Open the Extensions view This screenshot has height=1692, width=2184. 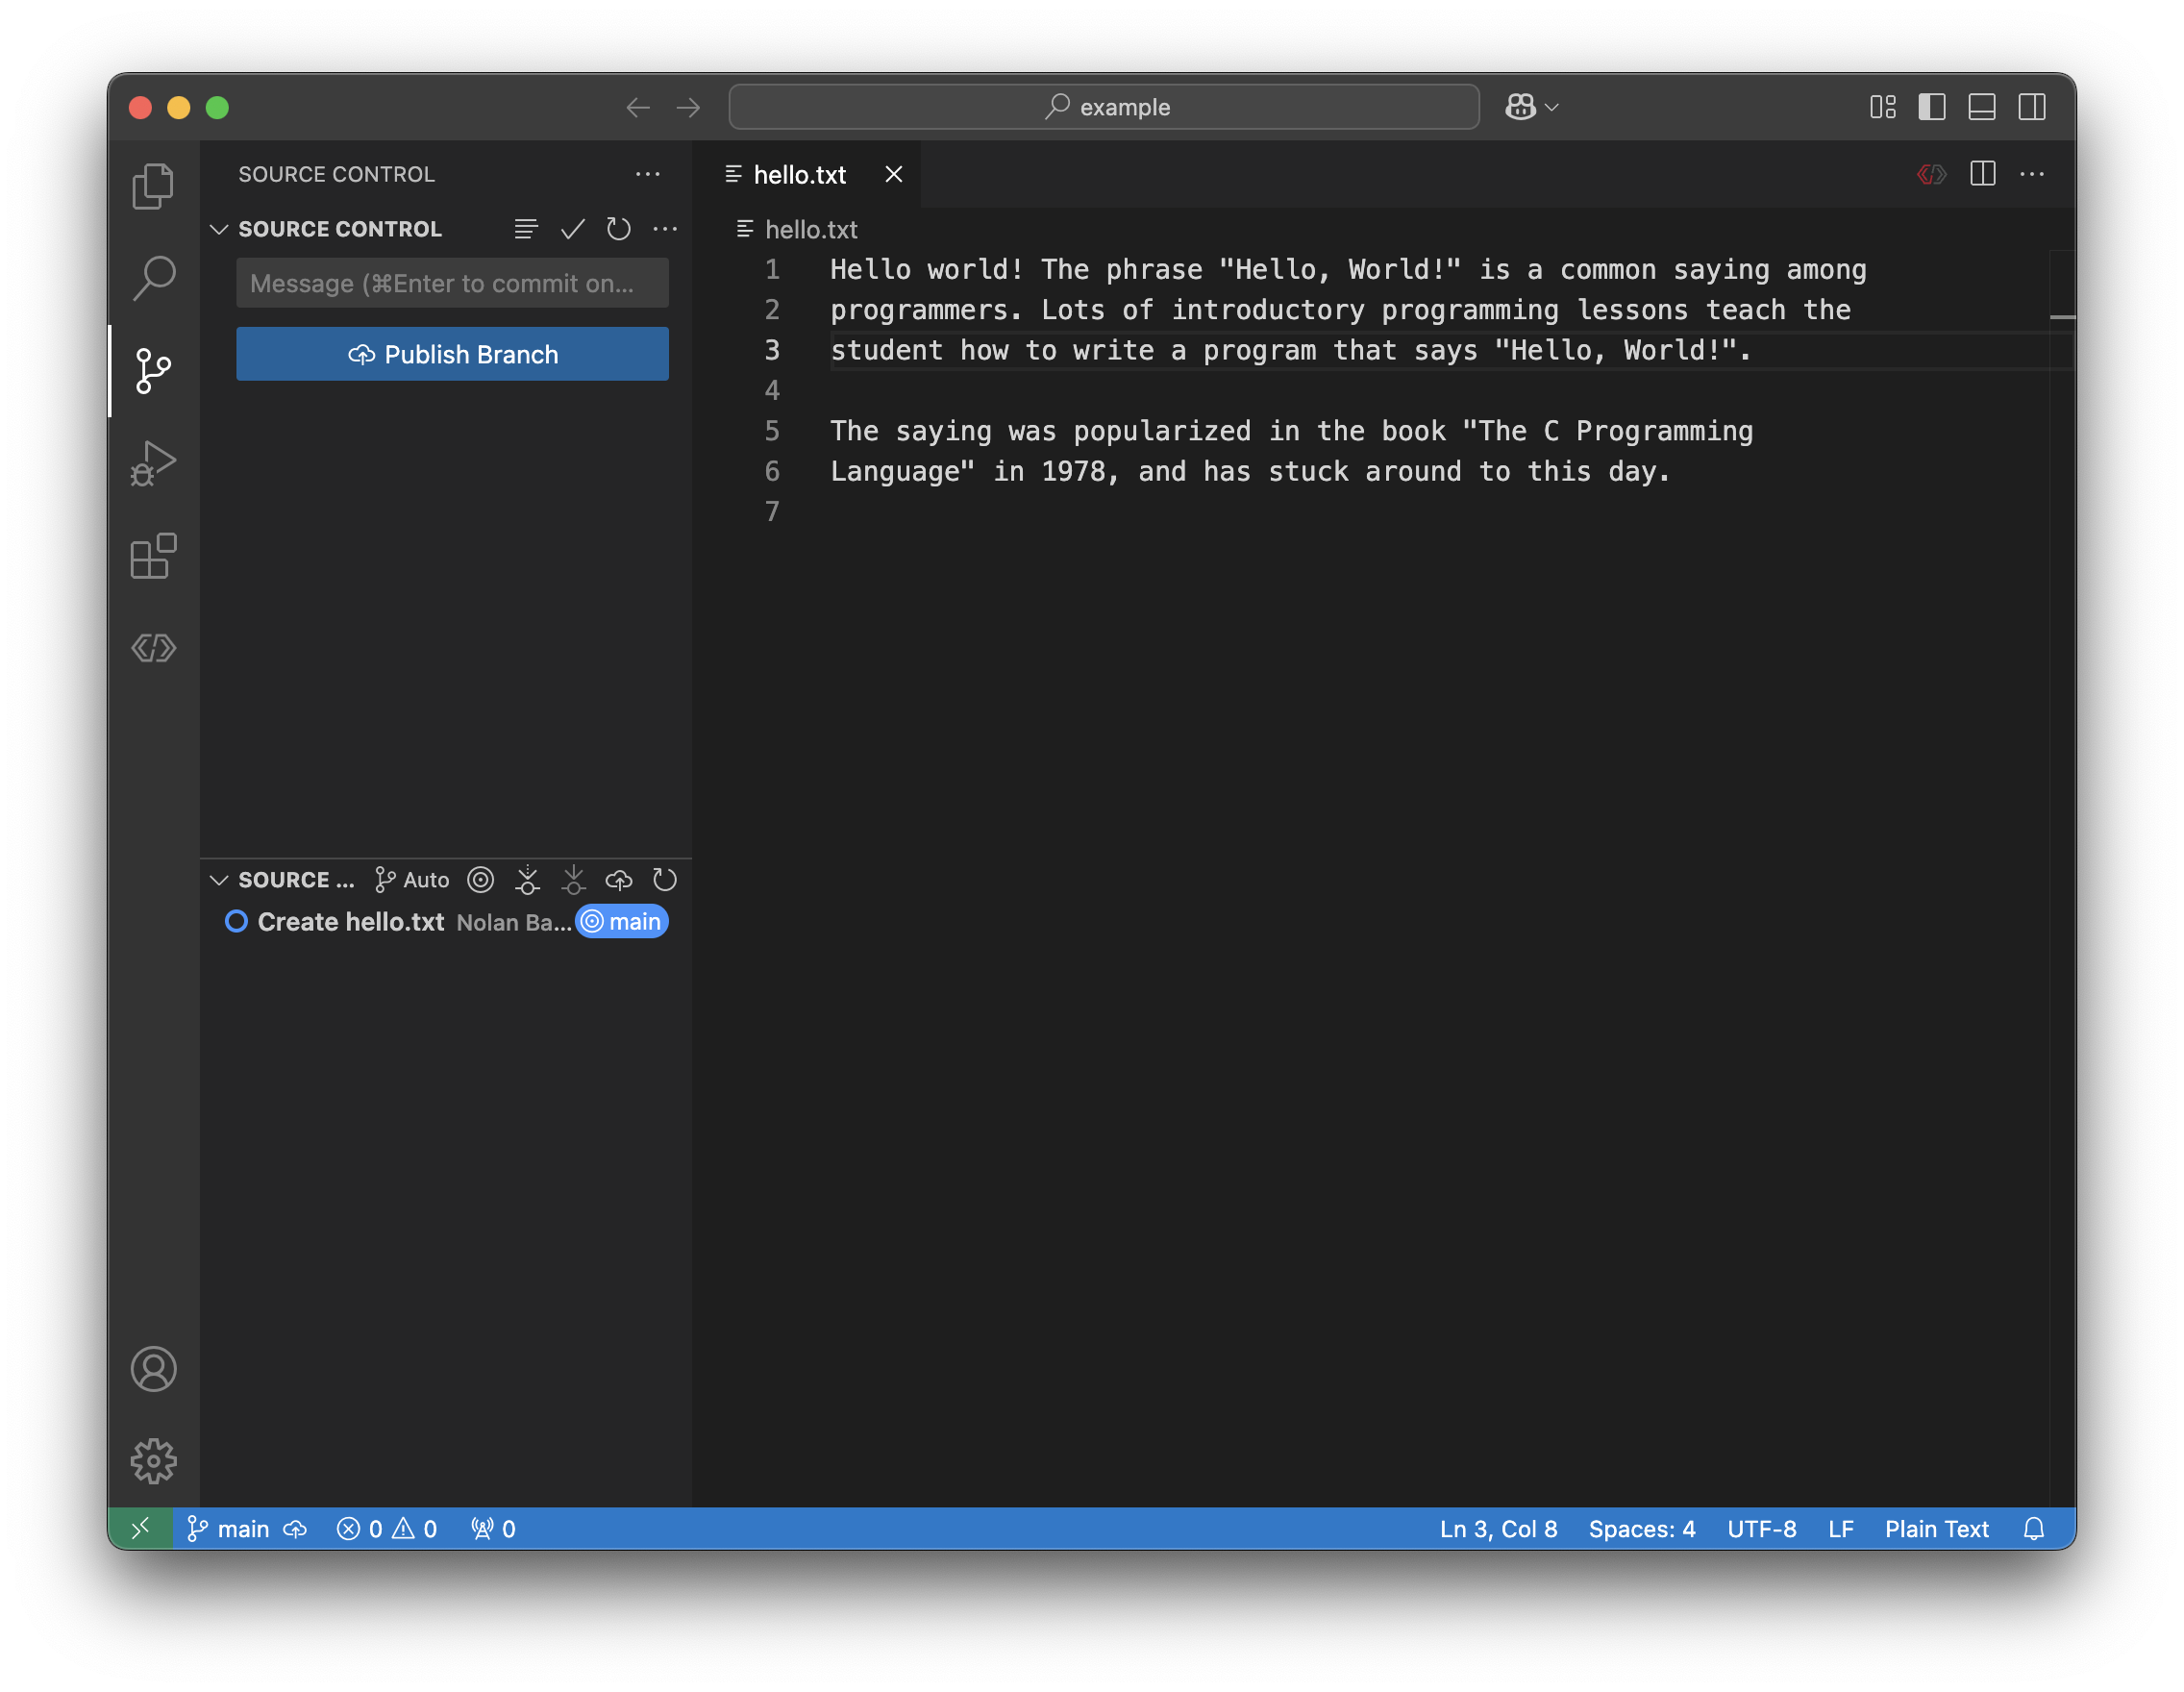[x=153, y=556]
